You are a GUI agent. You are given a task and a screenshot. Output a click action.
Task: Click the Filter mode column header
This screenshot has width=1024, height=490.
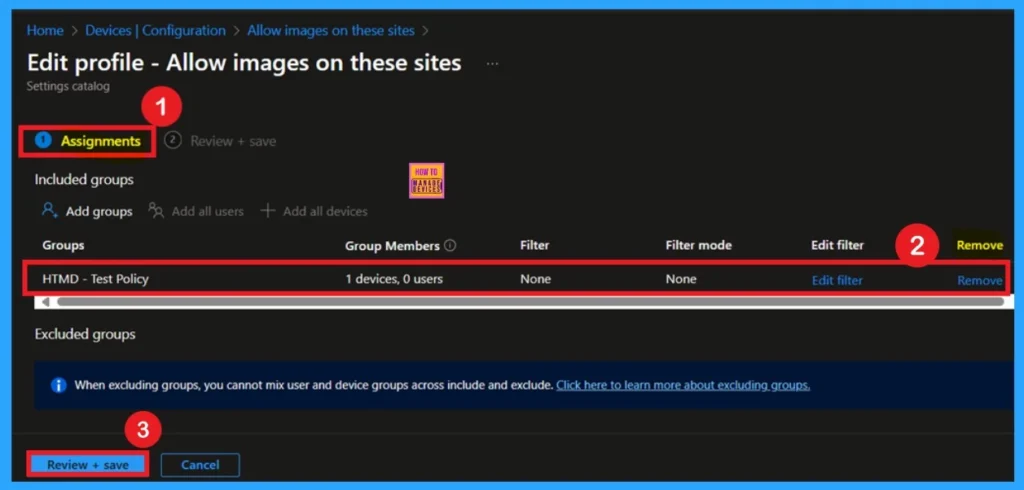[699, 246]
